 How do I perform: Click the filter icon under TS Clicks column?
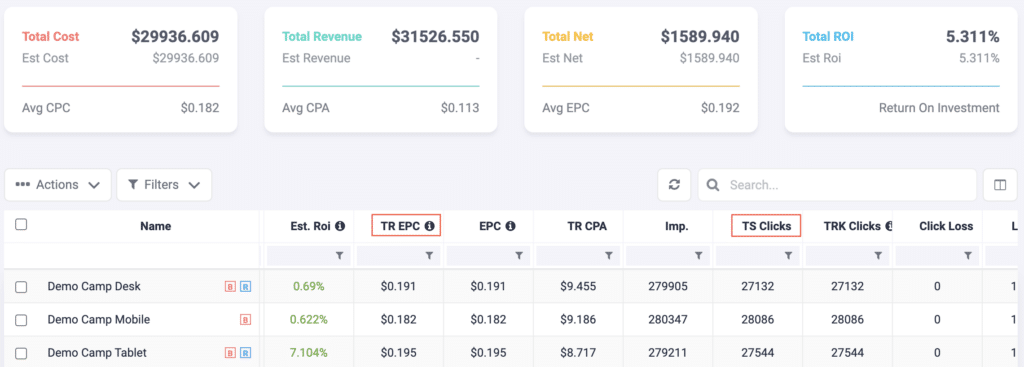coord(788,257)
